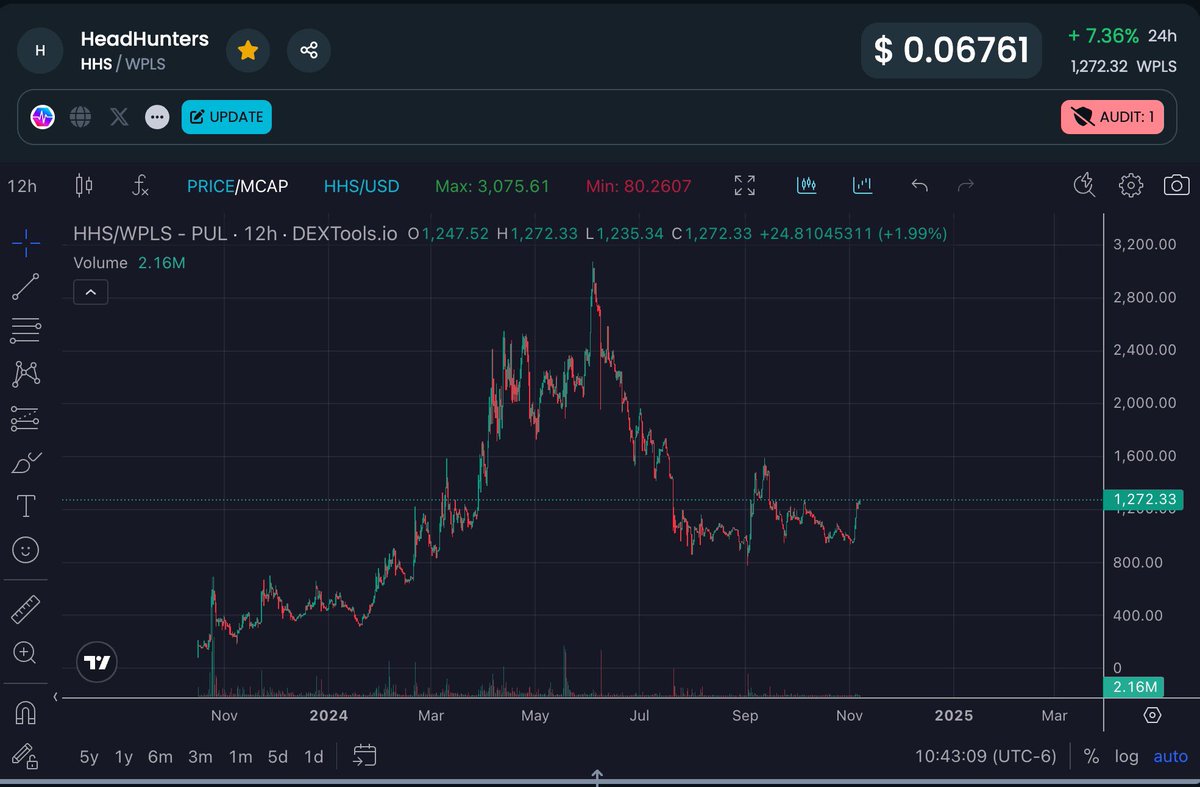The image size is (1200, 787).
Task: Toggle the candle trades marker icon
Action: tap(807, 185)
